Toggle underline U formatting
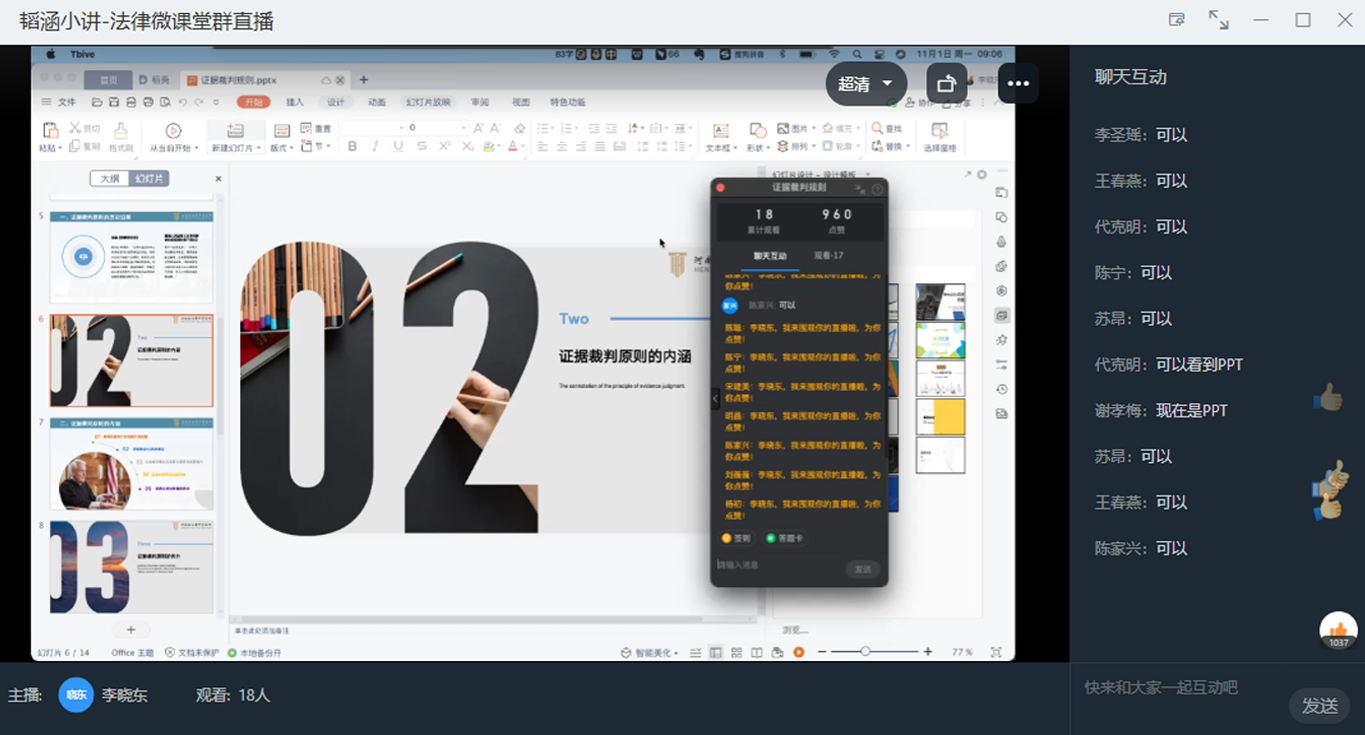1365x735 pixels. pos(398,146)
